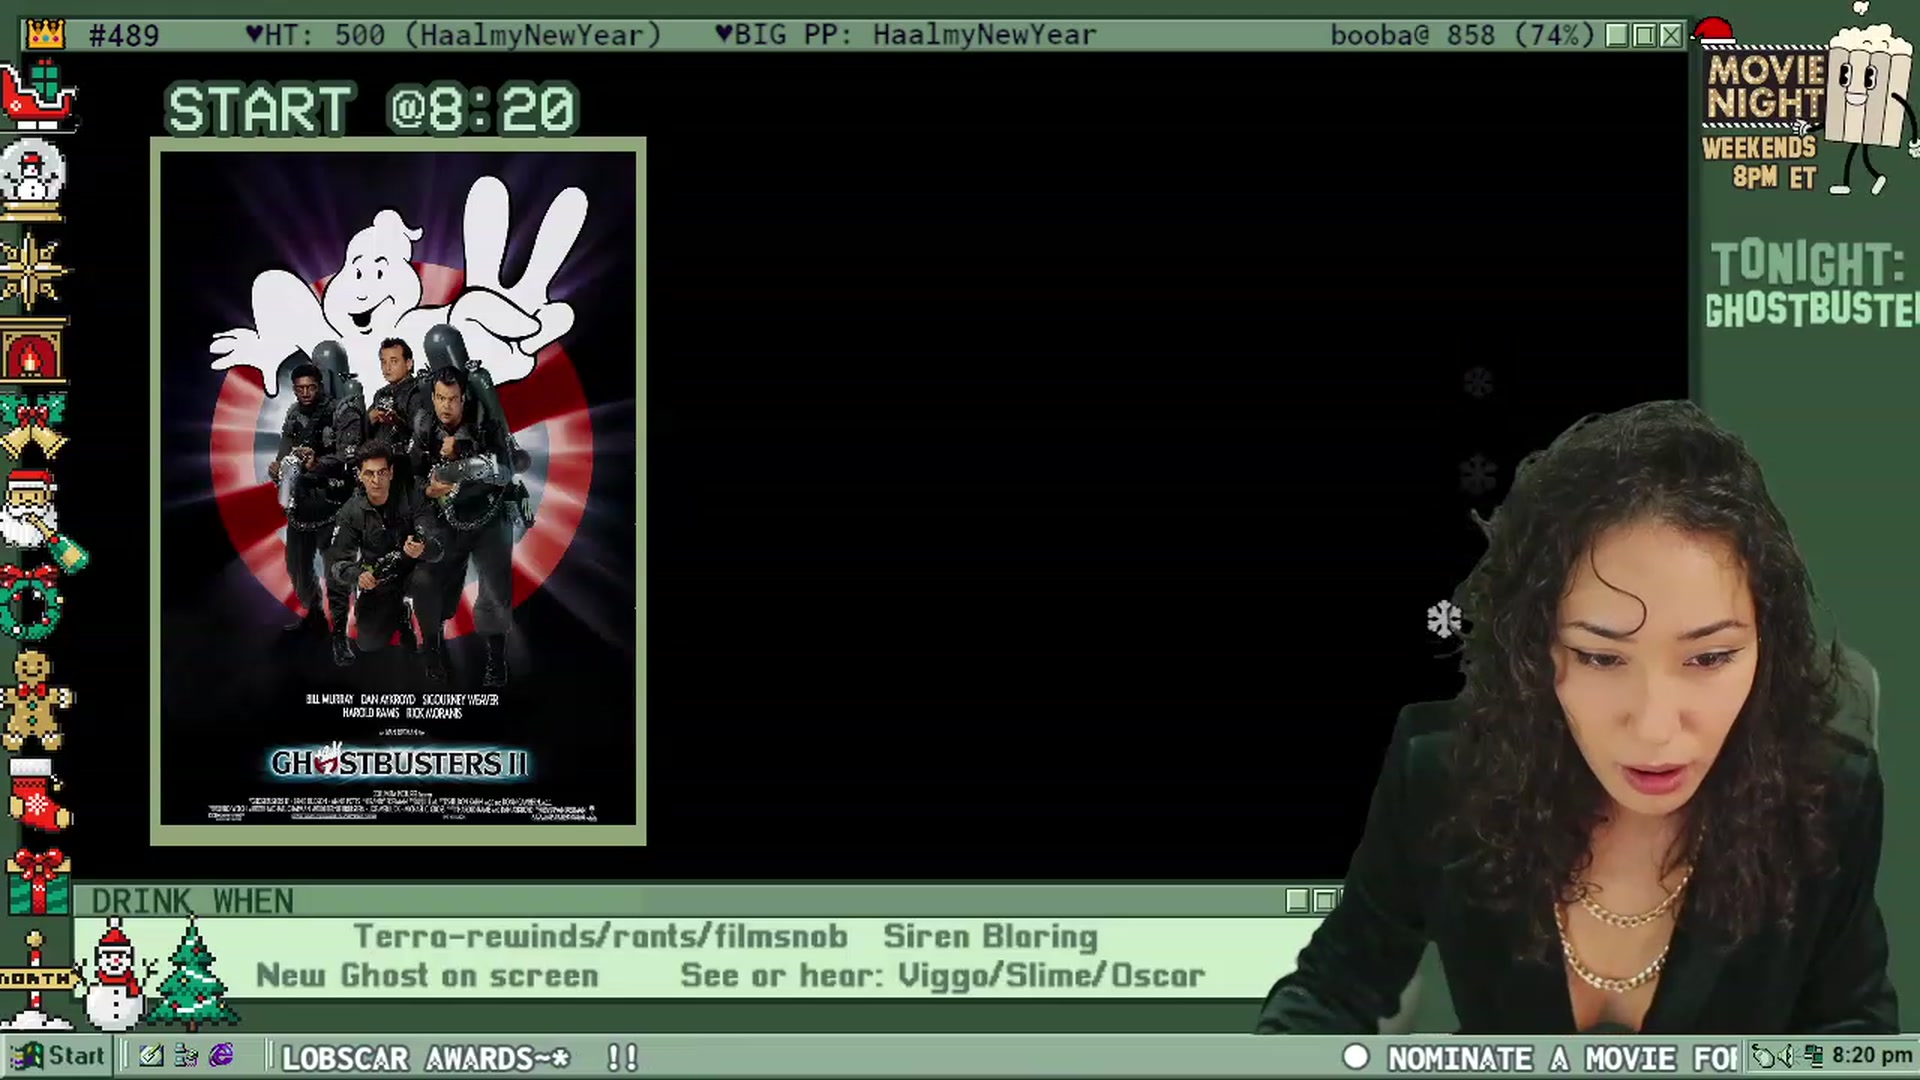The height and width of the screenshot is (1080, 1920).
Task: Click the HT: 500 (HaalmyNewYear) title text
Action: [453, 36]
